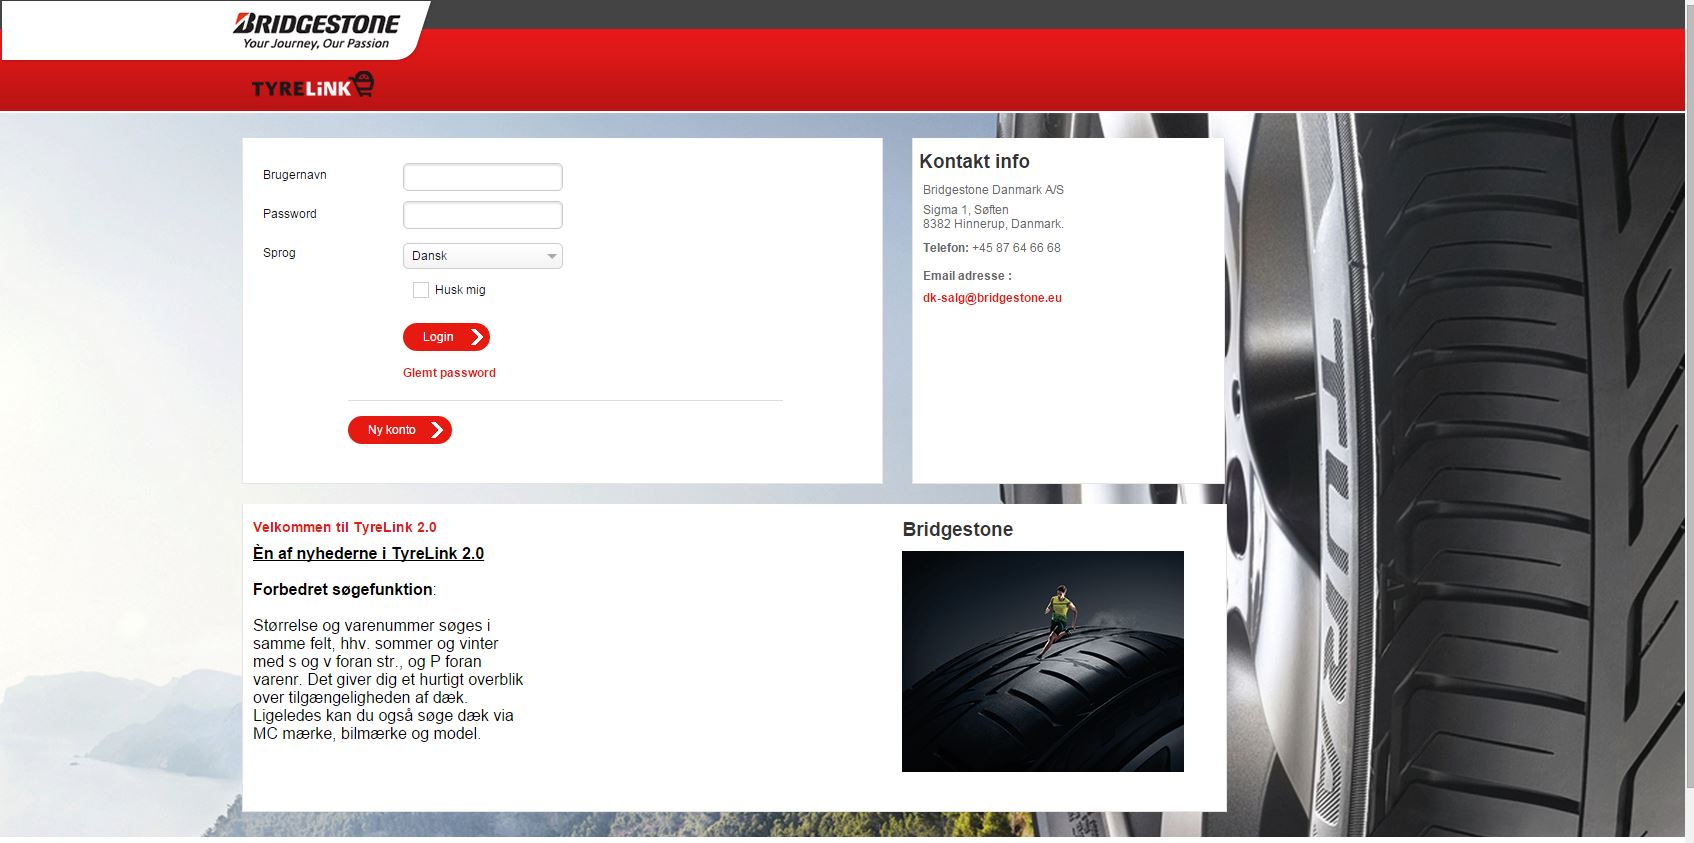
Task: Enable the Husk mig checkbox
Action: tap(421, 290)
